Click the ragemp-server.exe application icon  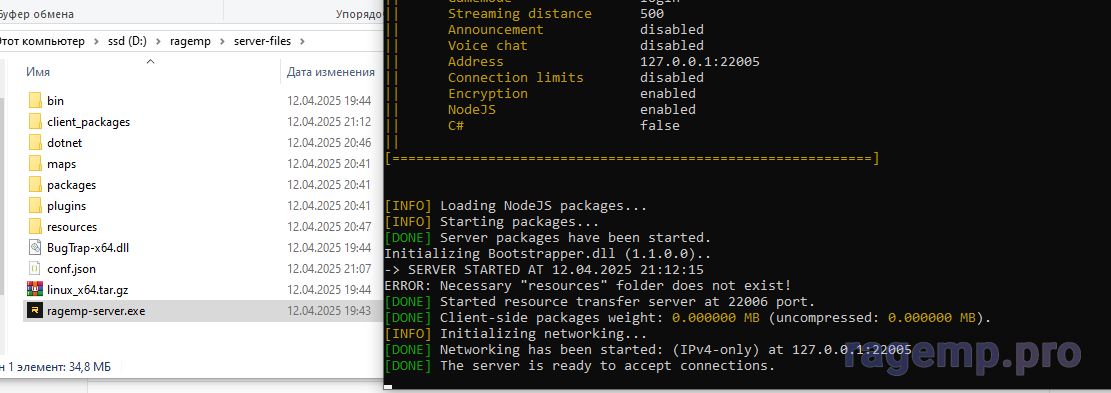(x=35, y=310)
